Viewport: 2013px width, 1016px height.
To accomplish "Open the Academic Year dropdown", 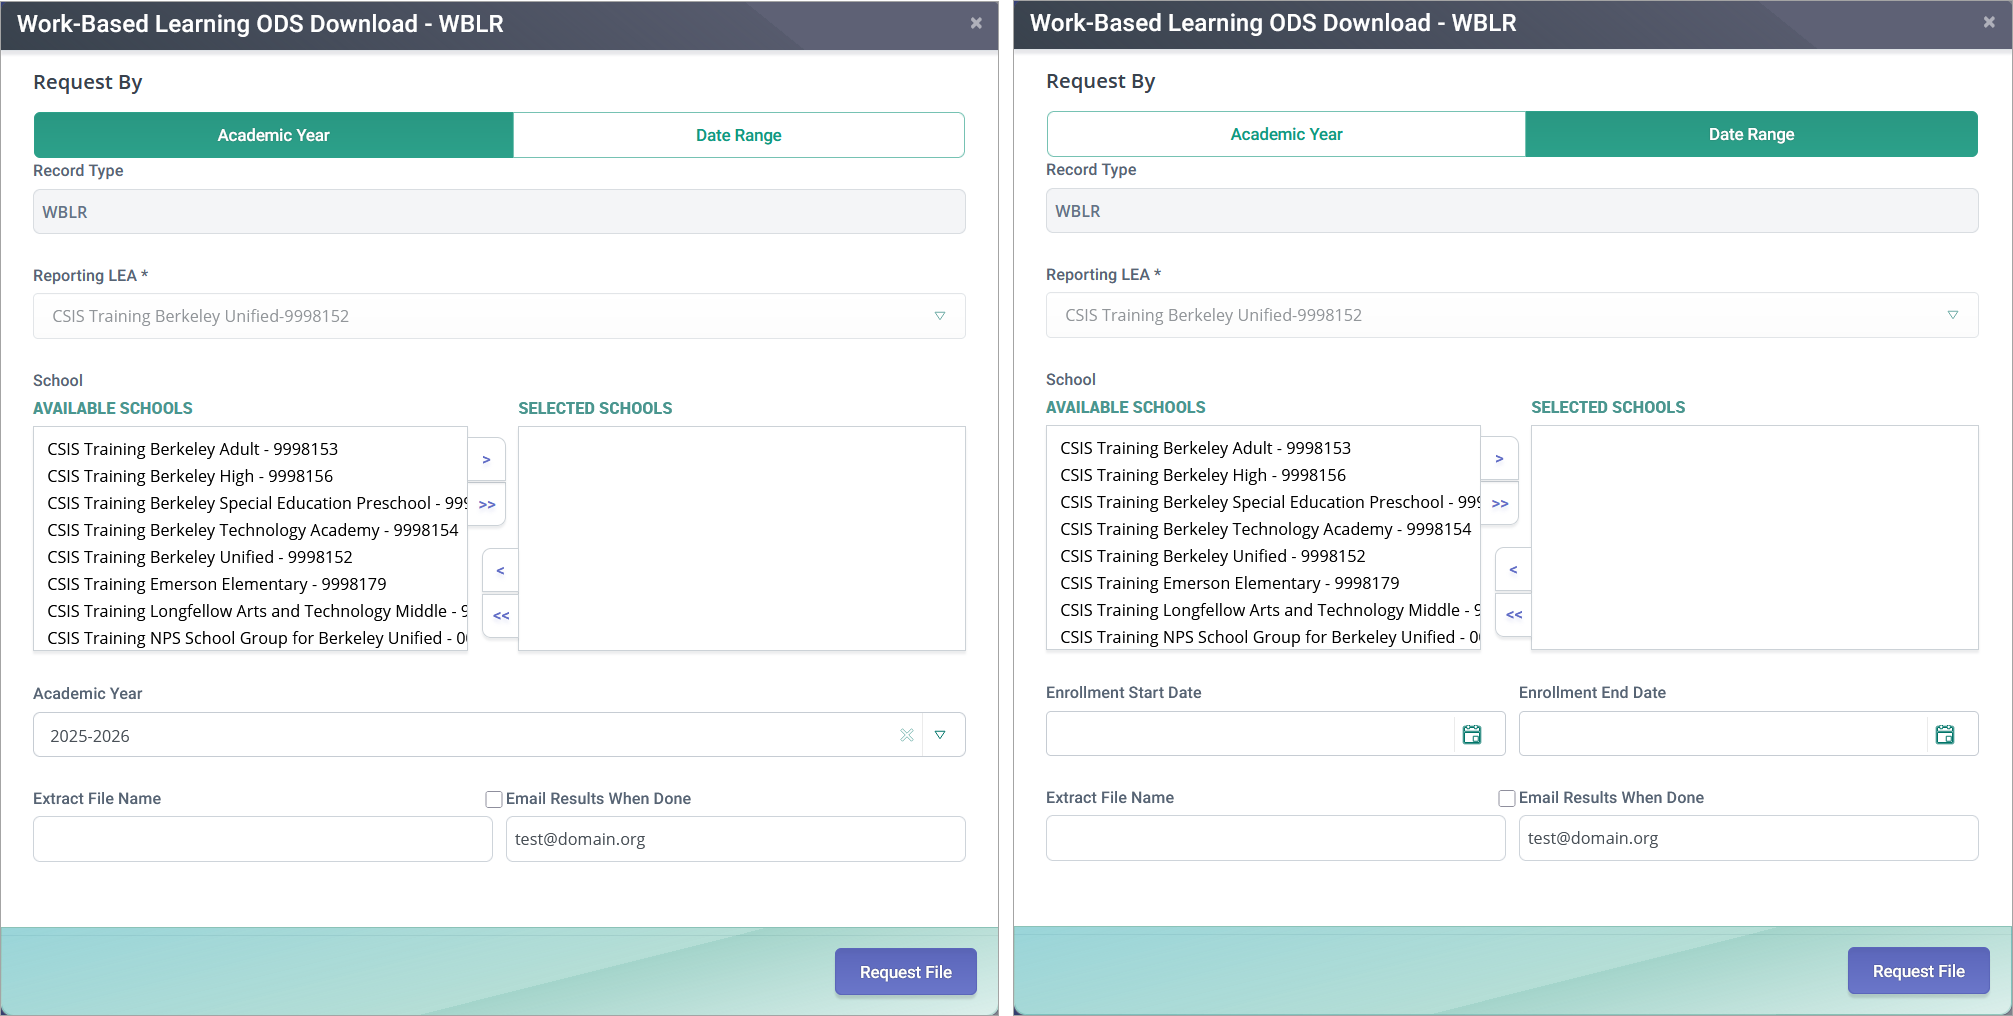I will pyautogui.click(x=941, y=735).
